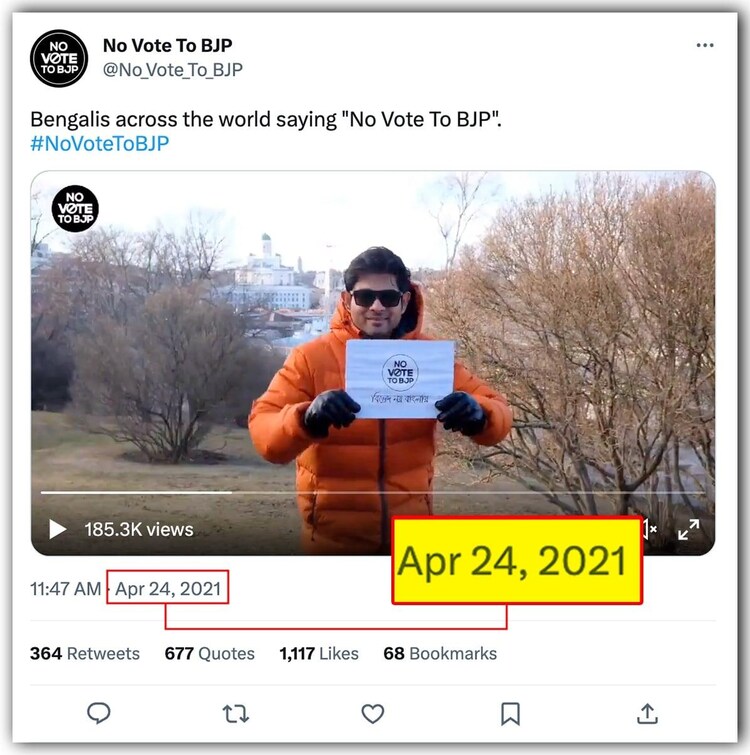Click the share upload icon
750x755 pixels.
pyautogui.click(x=647, y=713)
